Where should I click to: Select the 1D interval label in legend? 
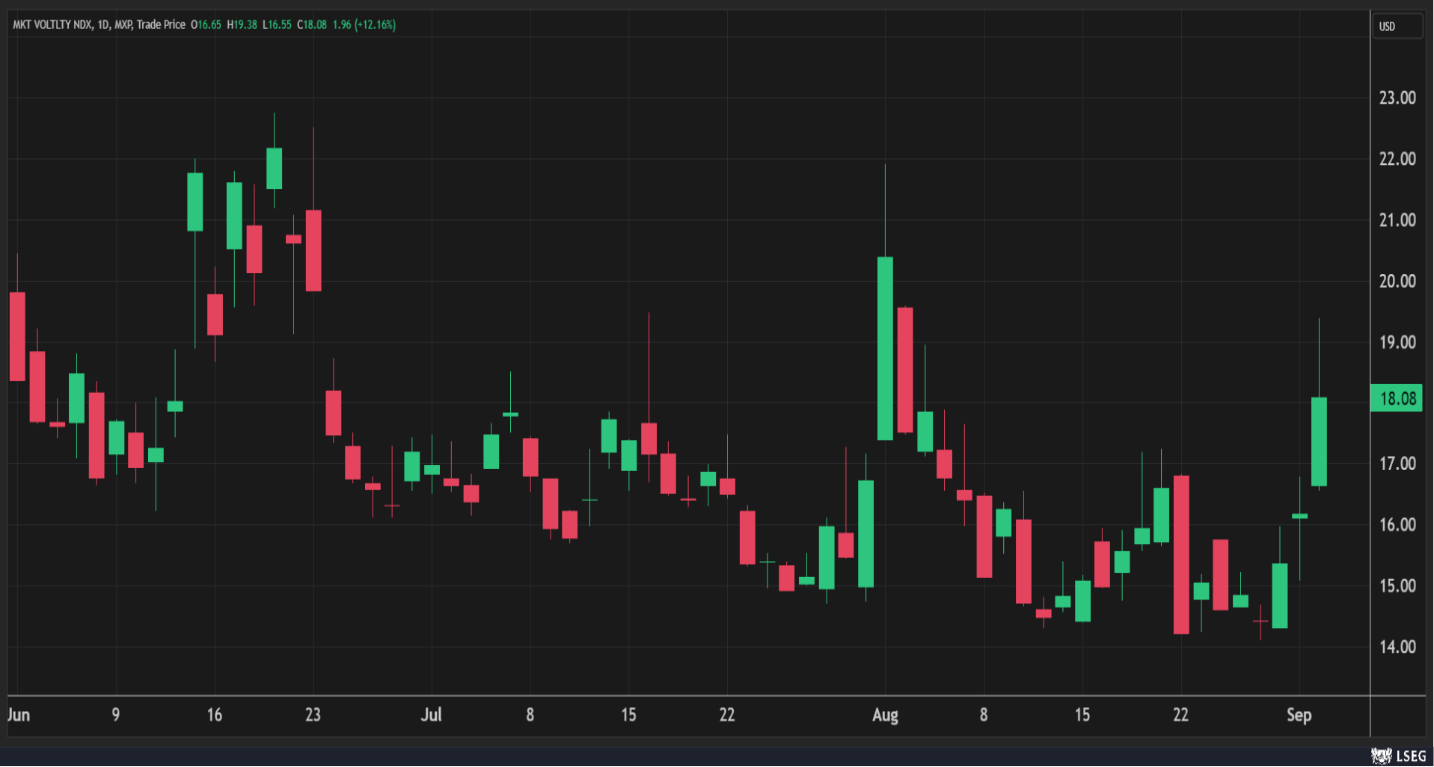pyautogui.click(x=103, y=25)
